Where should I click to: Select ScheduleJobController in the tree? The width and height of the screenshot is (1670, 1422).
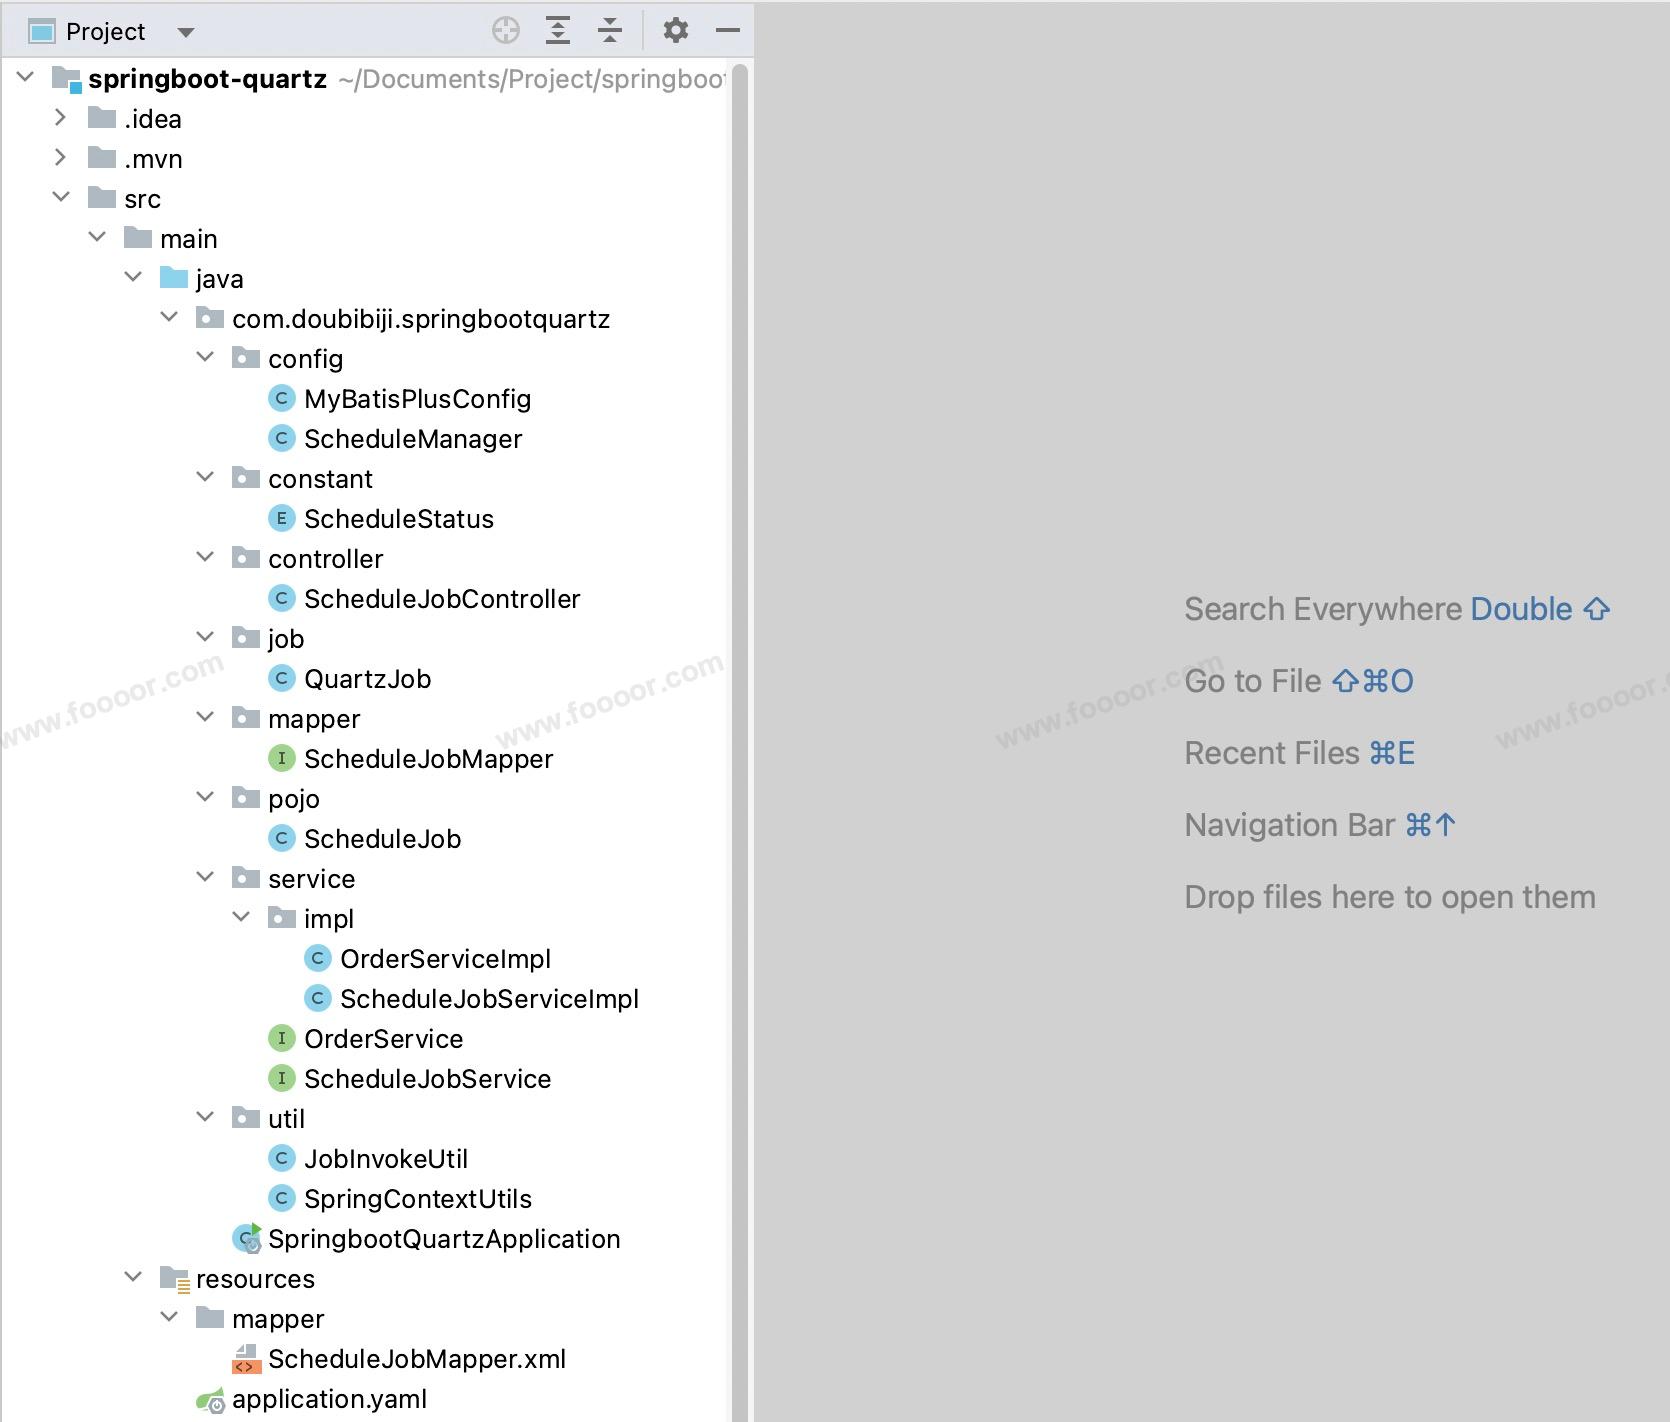(441, 598)
